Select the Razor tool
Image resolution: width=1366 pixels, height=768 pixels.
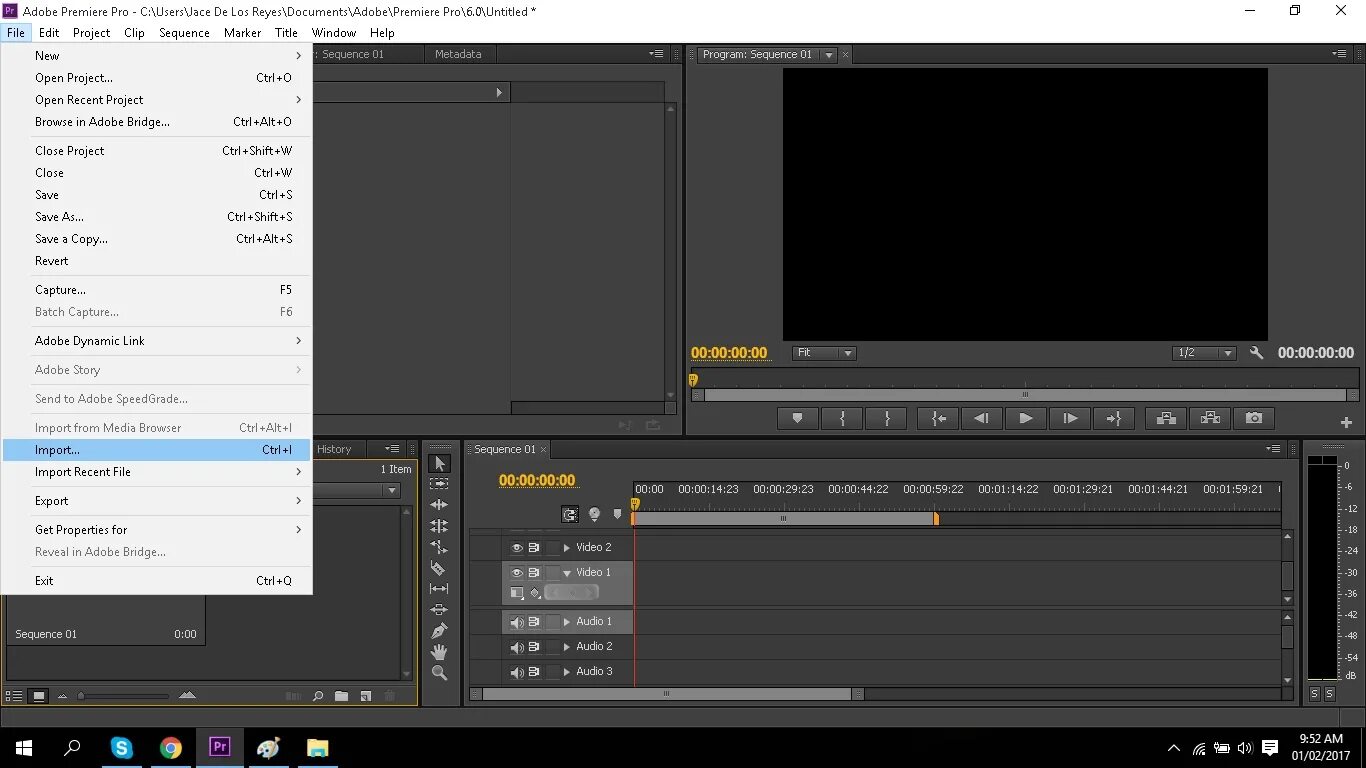(x=439, y=568)
